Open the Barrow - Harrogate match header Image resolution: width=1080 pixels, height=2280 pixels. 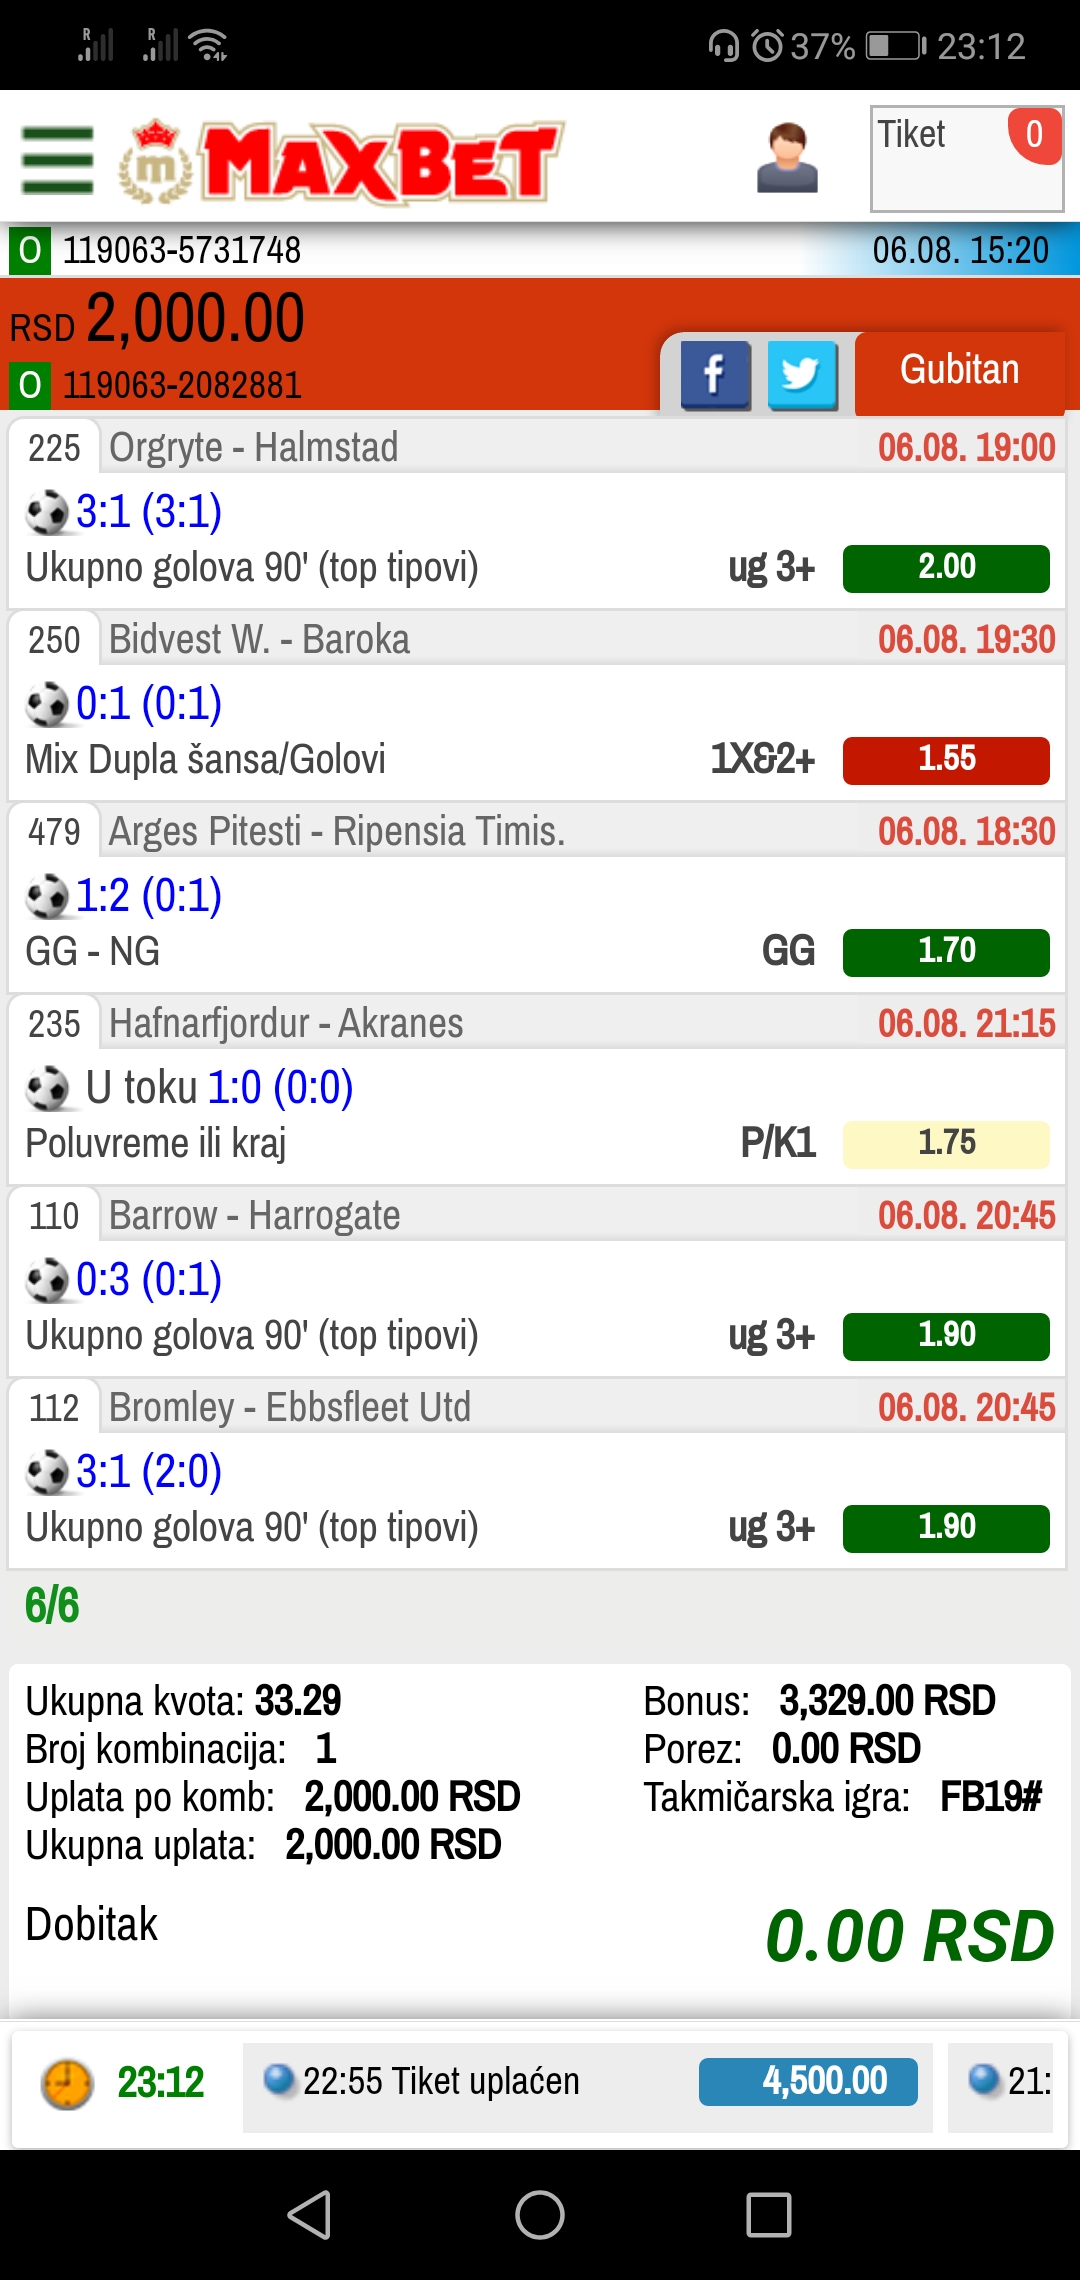(537, 1215)
